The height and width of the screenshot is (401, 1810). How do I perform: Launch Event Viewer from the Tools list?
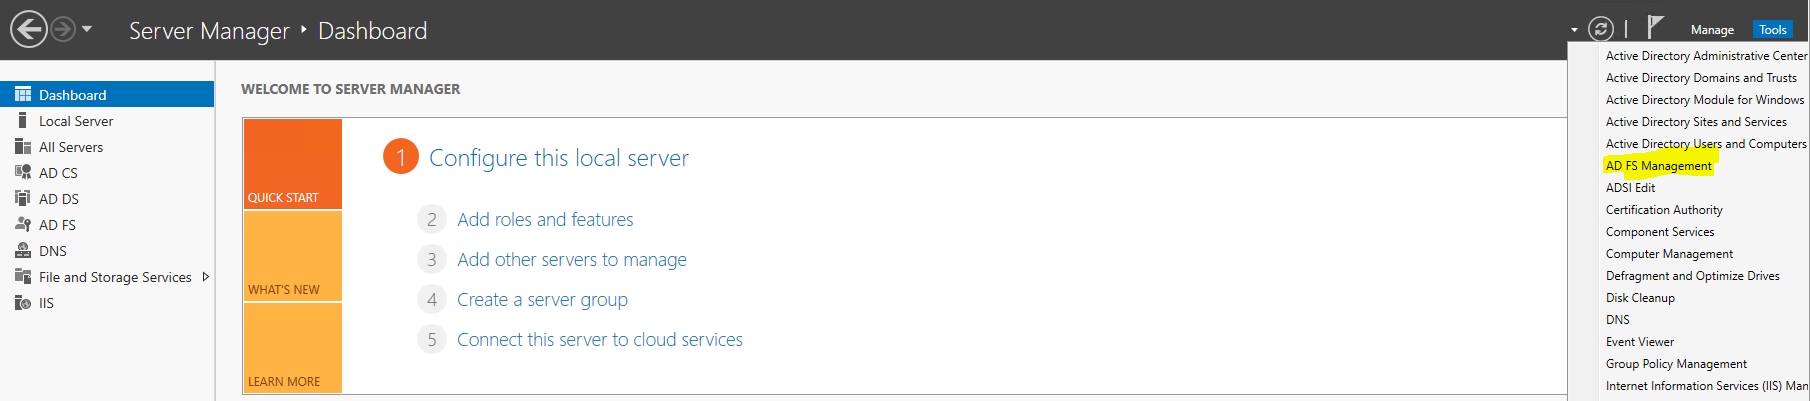(1639, 342)
